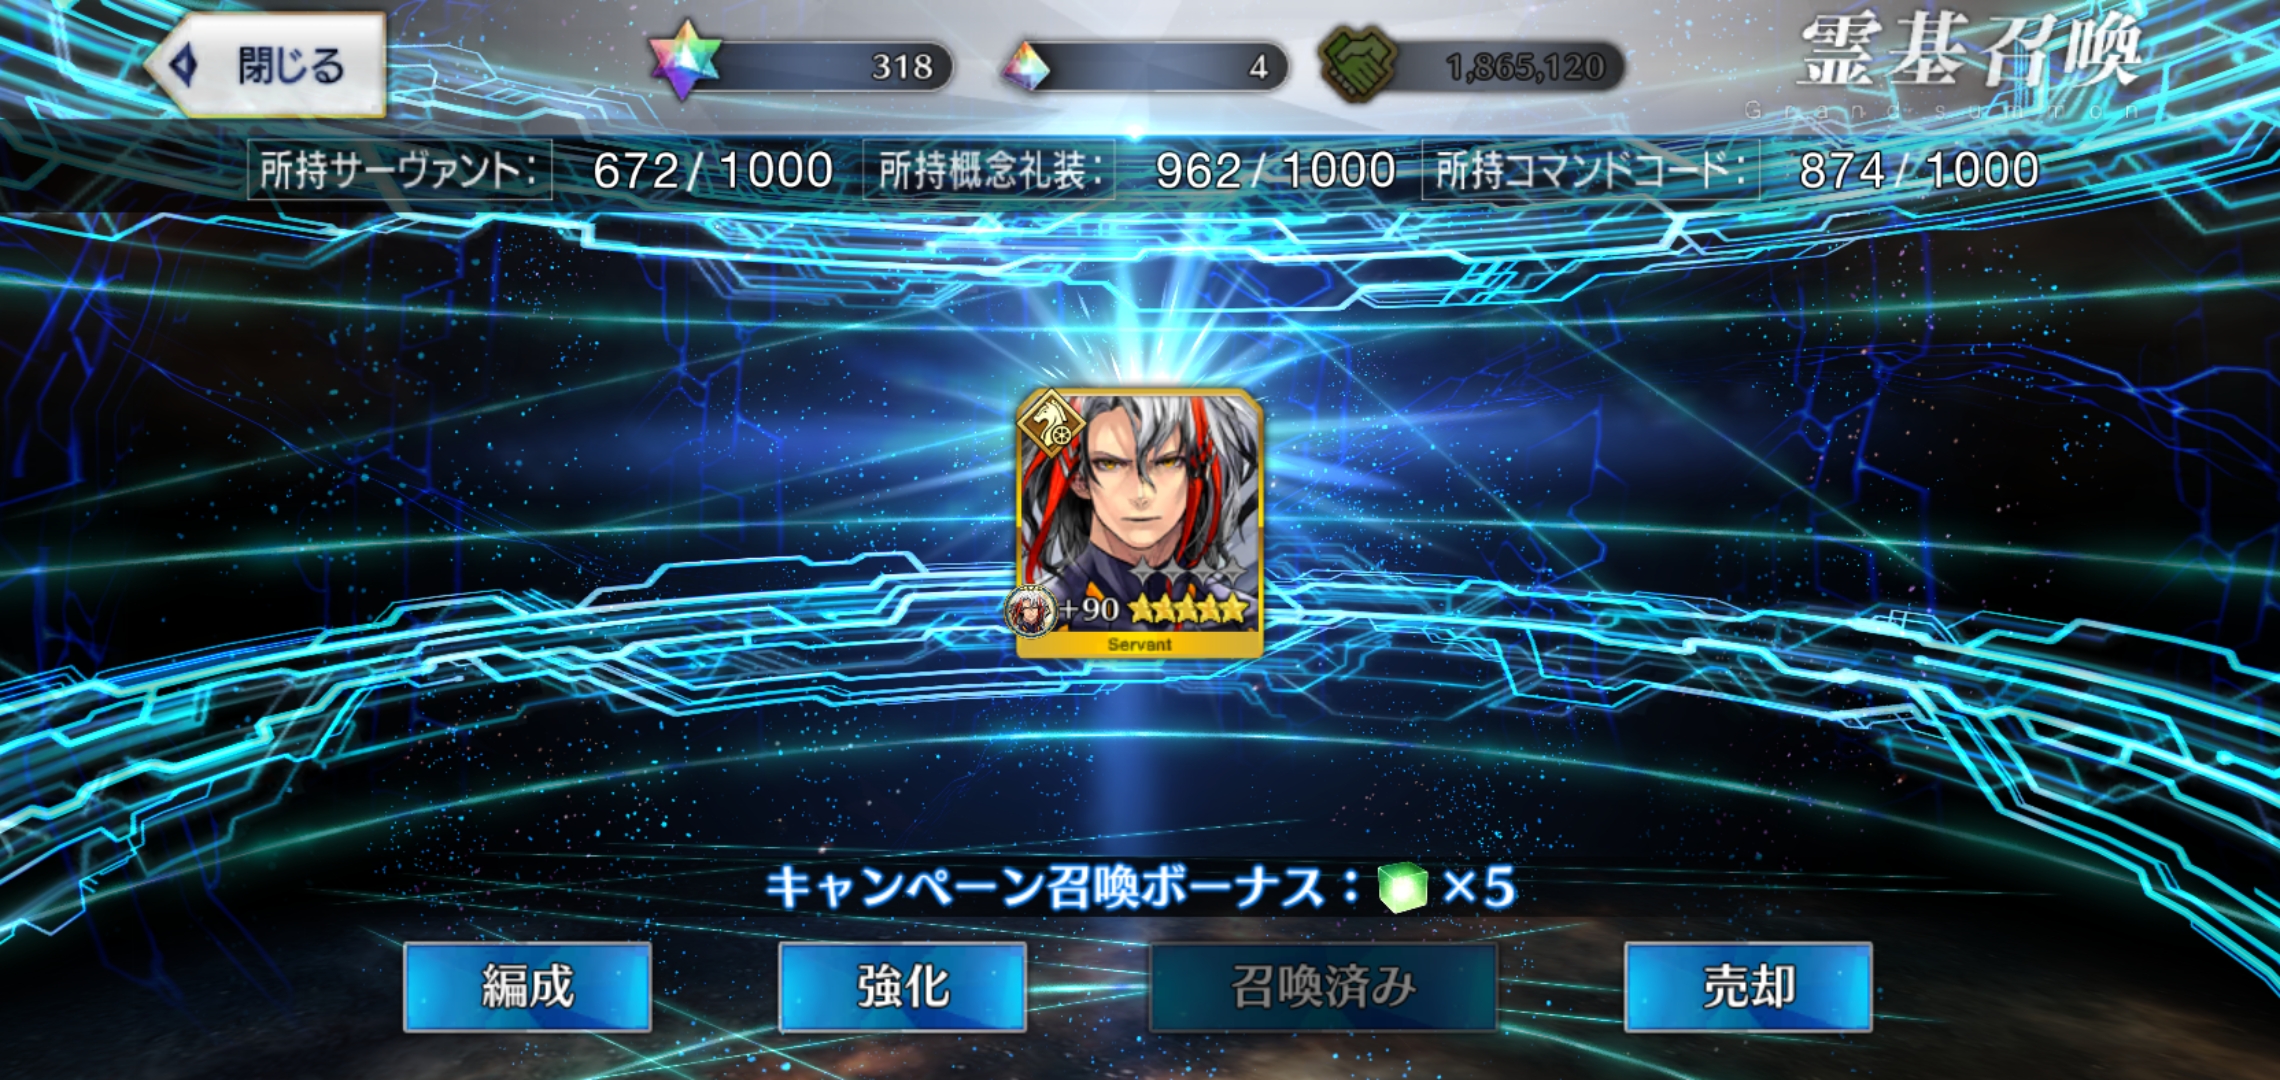Screen dimensions: 2280x1080
Task: Open the 売却 sell menu
Action: pos(1748,987)
